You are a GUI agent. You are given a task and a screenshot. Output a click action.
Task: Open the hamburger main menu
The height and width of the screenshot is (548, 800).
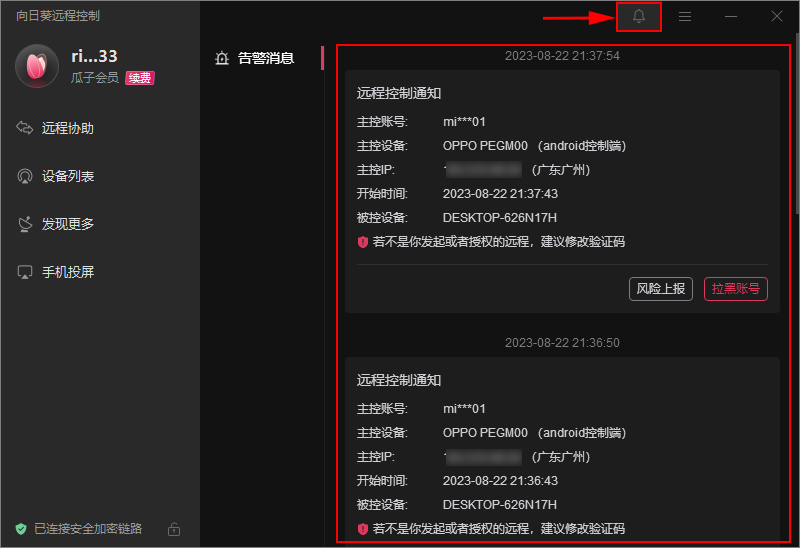(685, 17)
